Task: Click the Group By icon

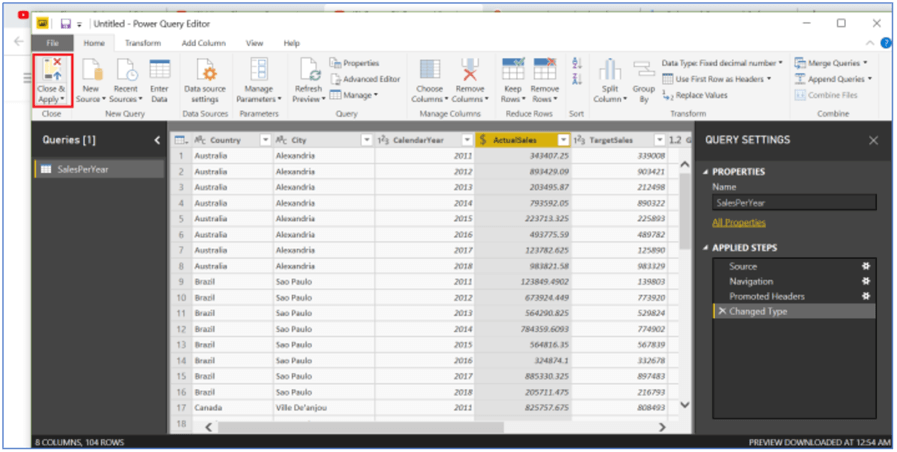Action: tap(643, 72)
